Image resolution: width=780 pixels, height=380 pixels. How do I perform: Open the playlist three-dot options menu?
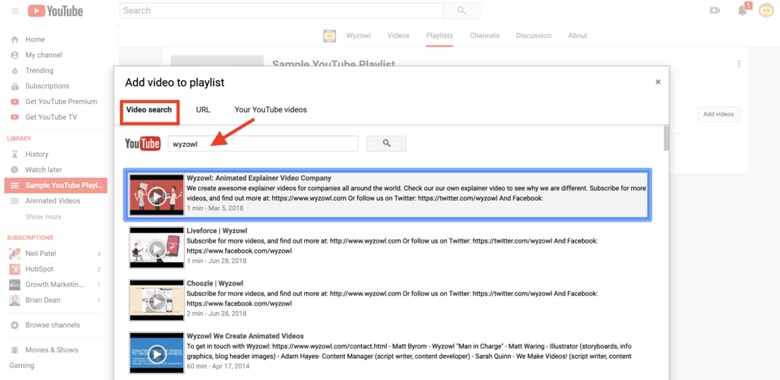coord(739,64)
